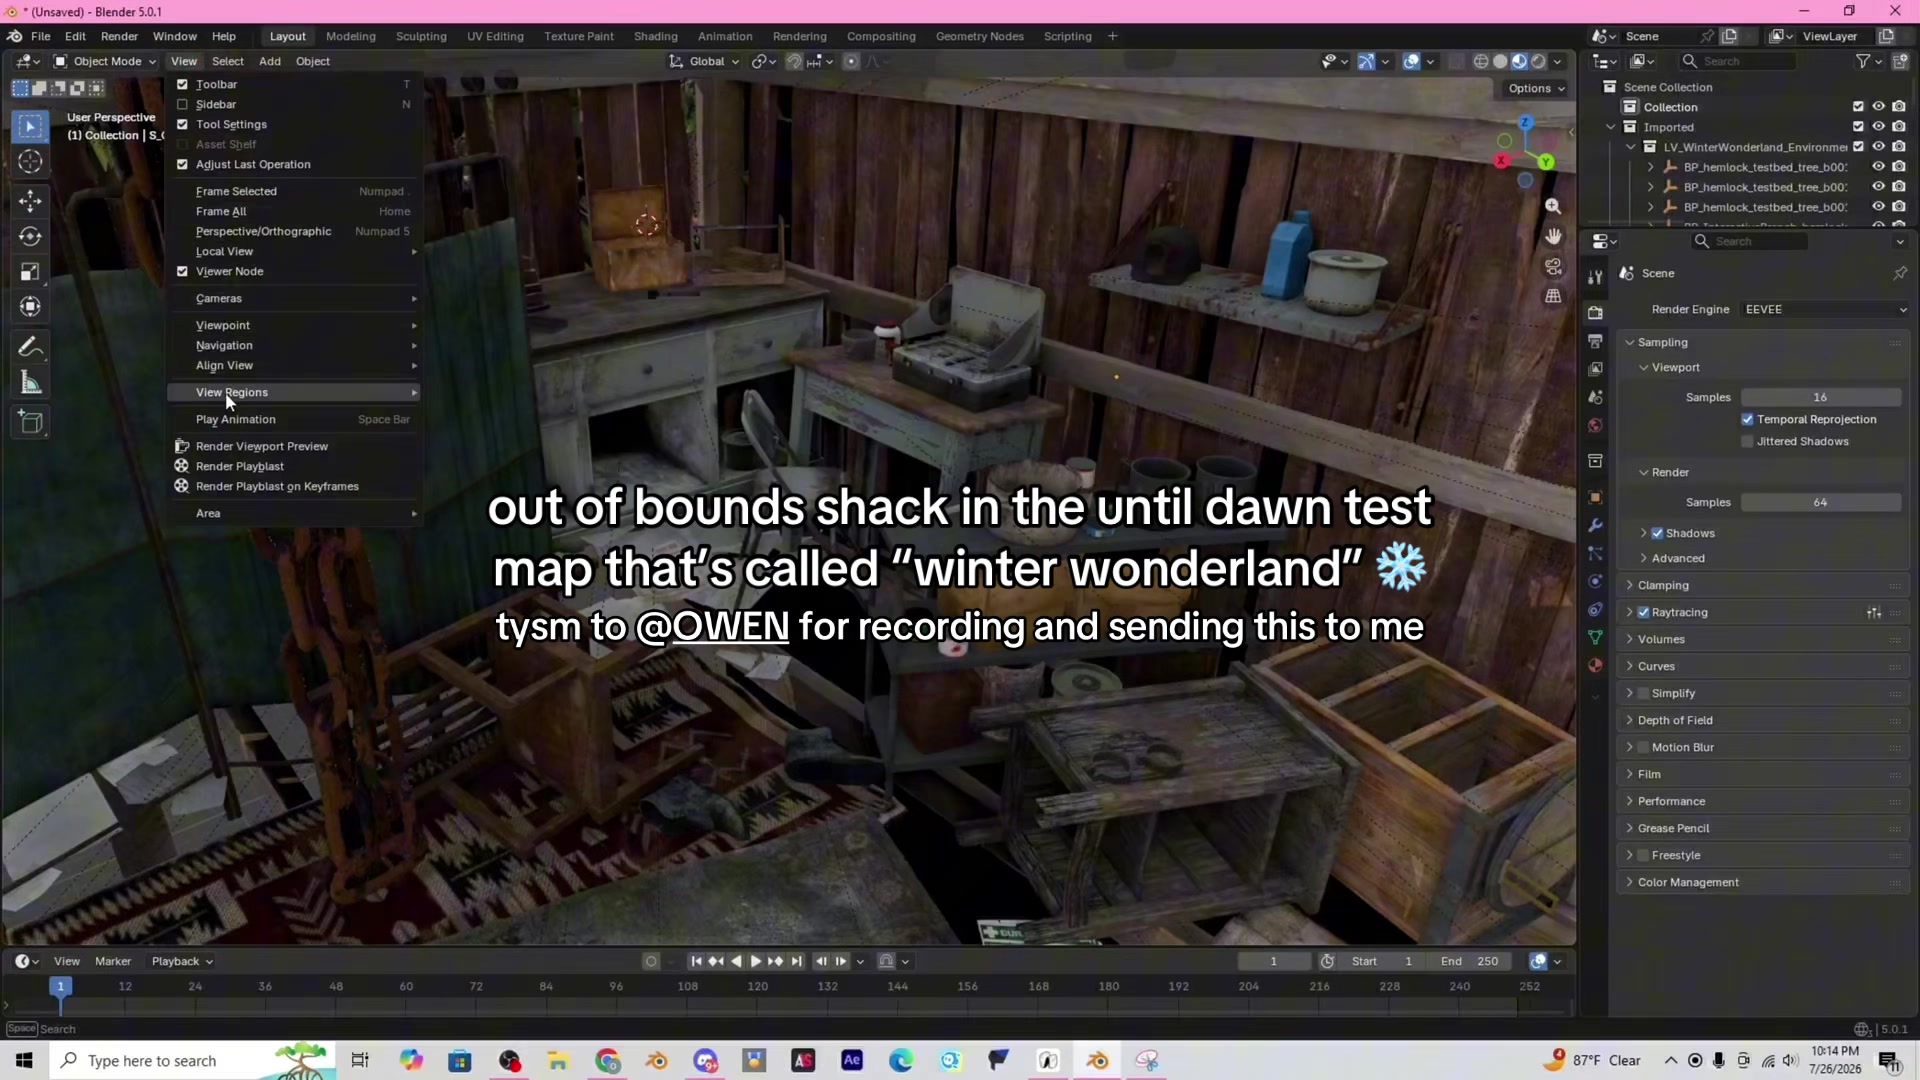
Task: Click the outliner Search field
Action: 1737,62
